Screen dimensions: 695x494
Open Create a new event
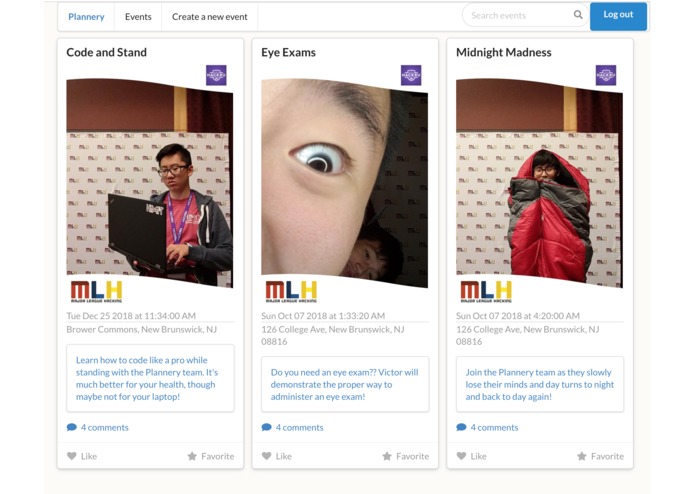click(x=210, y=17)
